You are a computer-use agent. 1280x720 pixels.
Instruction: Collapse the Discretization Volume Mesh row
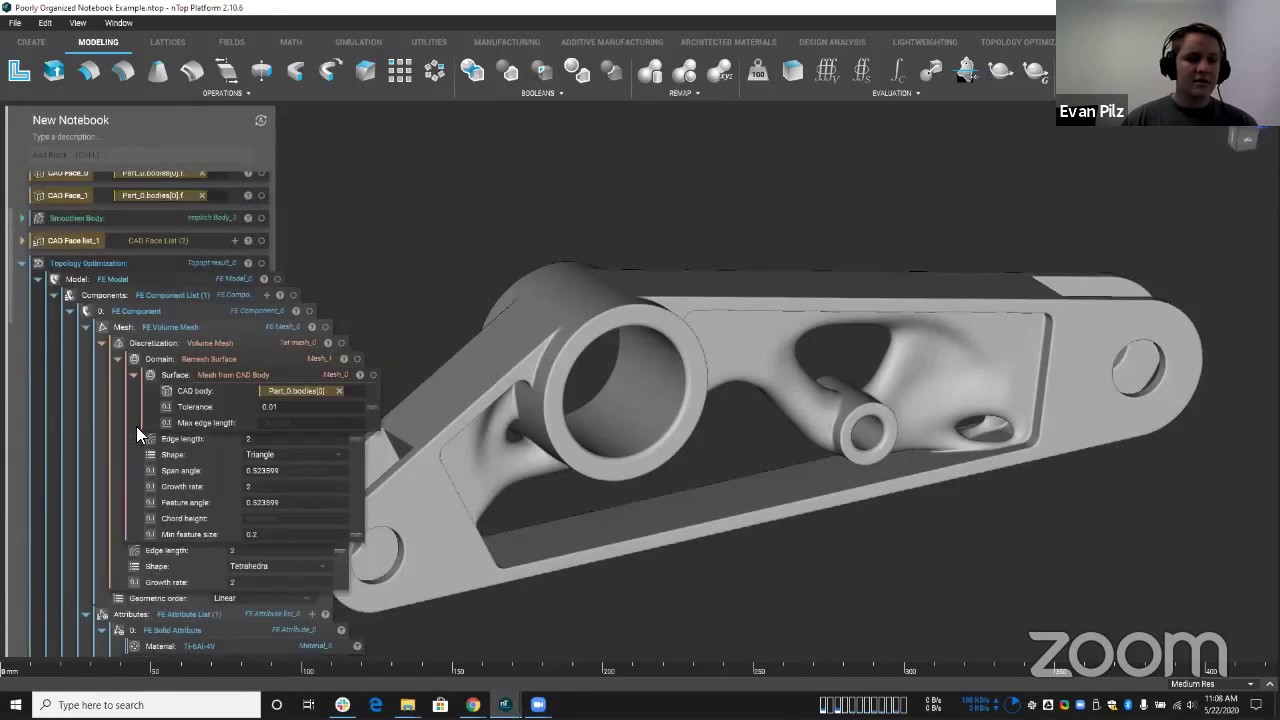click(x=102, y=343)
